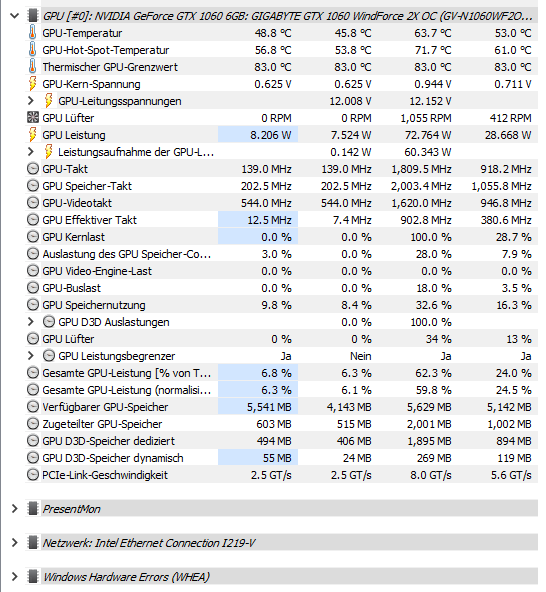Screen dimensions: 546x592
Task: Click gauge icon beside GPU-Buslast
Action: tap(33, 288)
